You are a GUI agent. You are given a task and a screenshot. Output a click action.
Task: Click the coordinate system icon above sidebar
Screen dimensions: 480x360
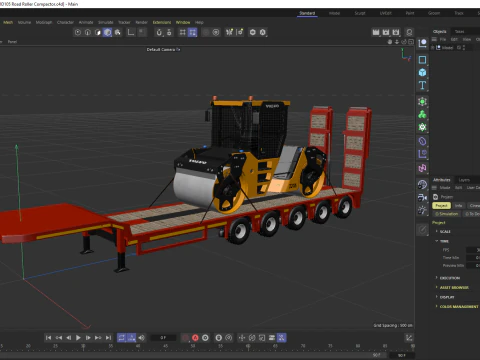[x=422, y=43]
